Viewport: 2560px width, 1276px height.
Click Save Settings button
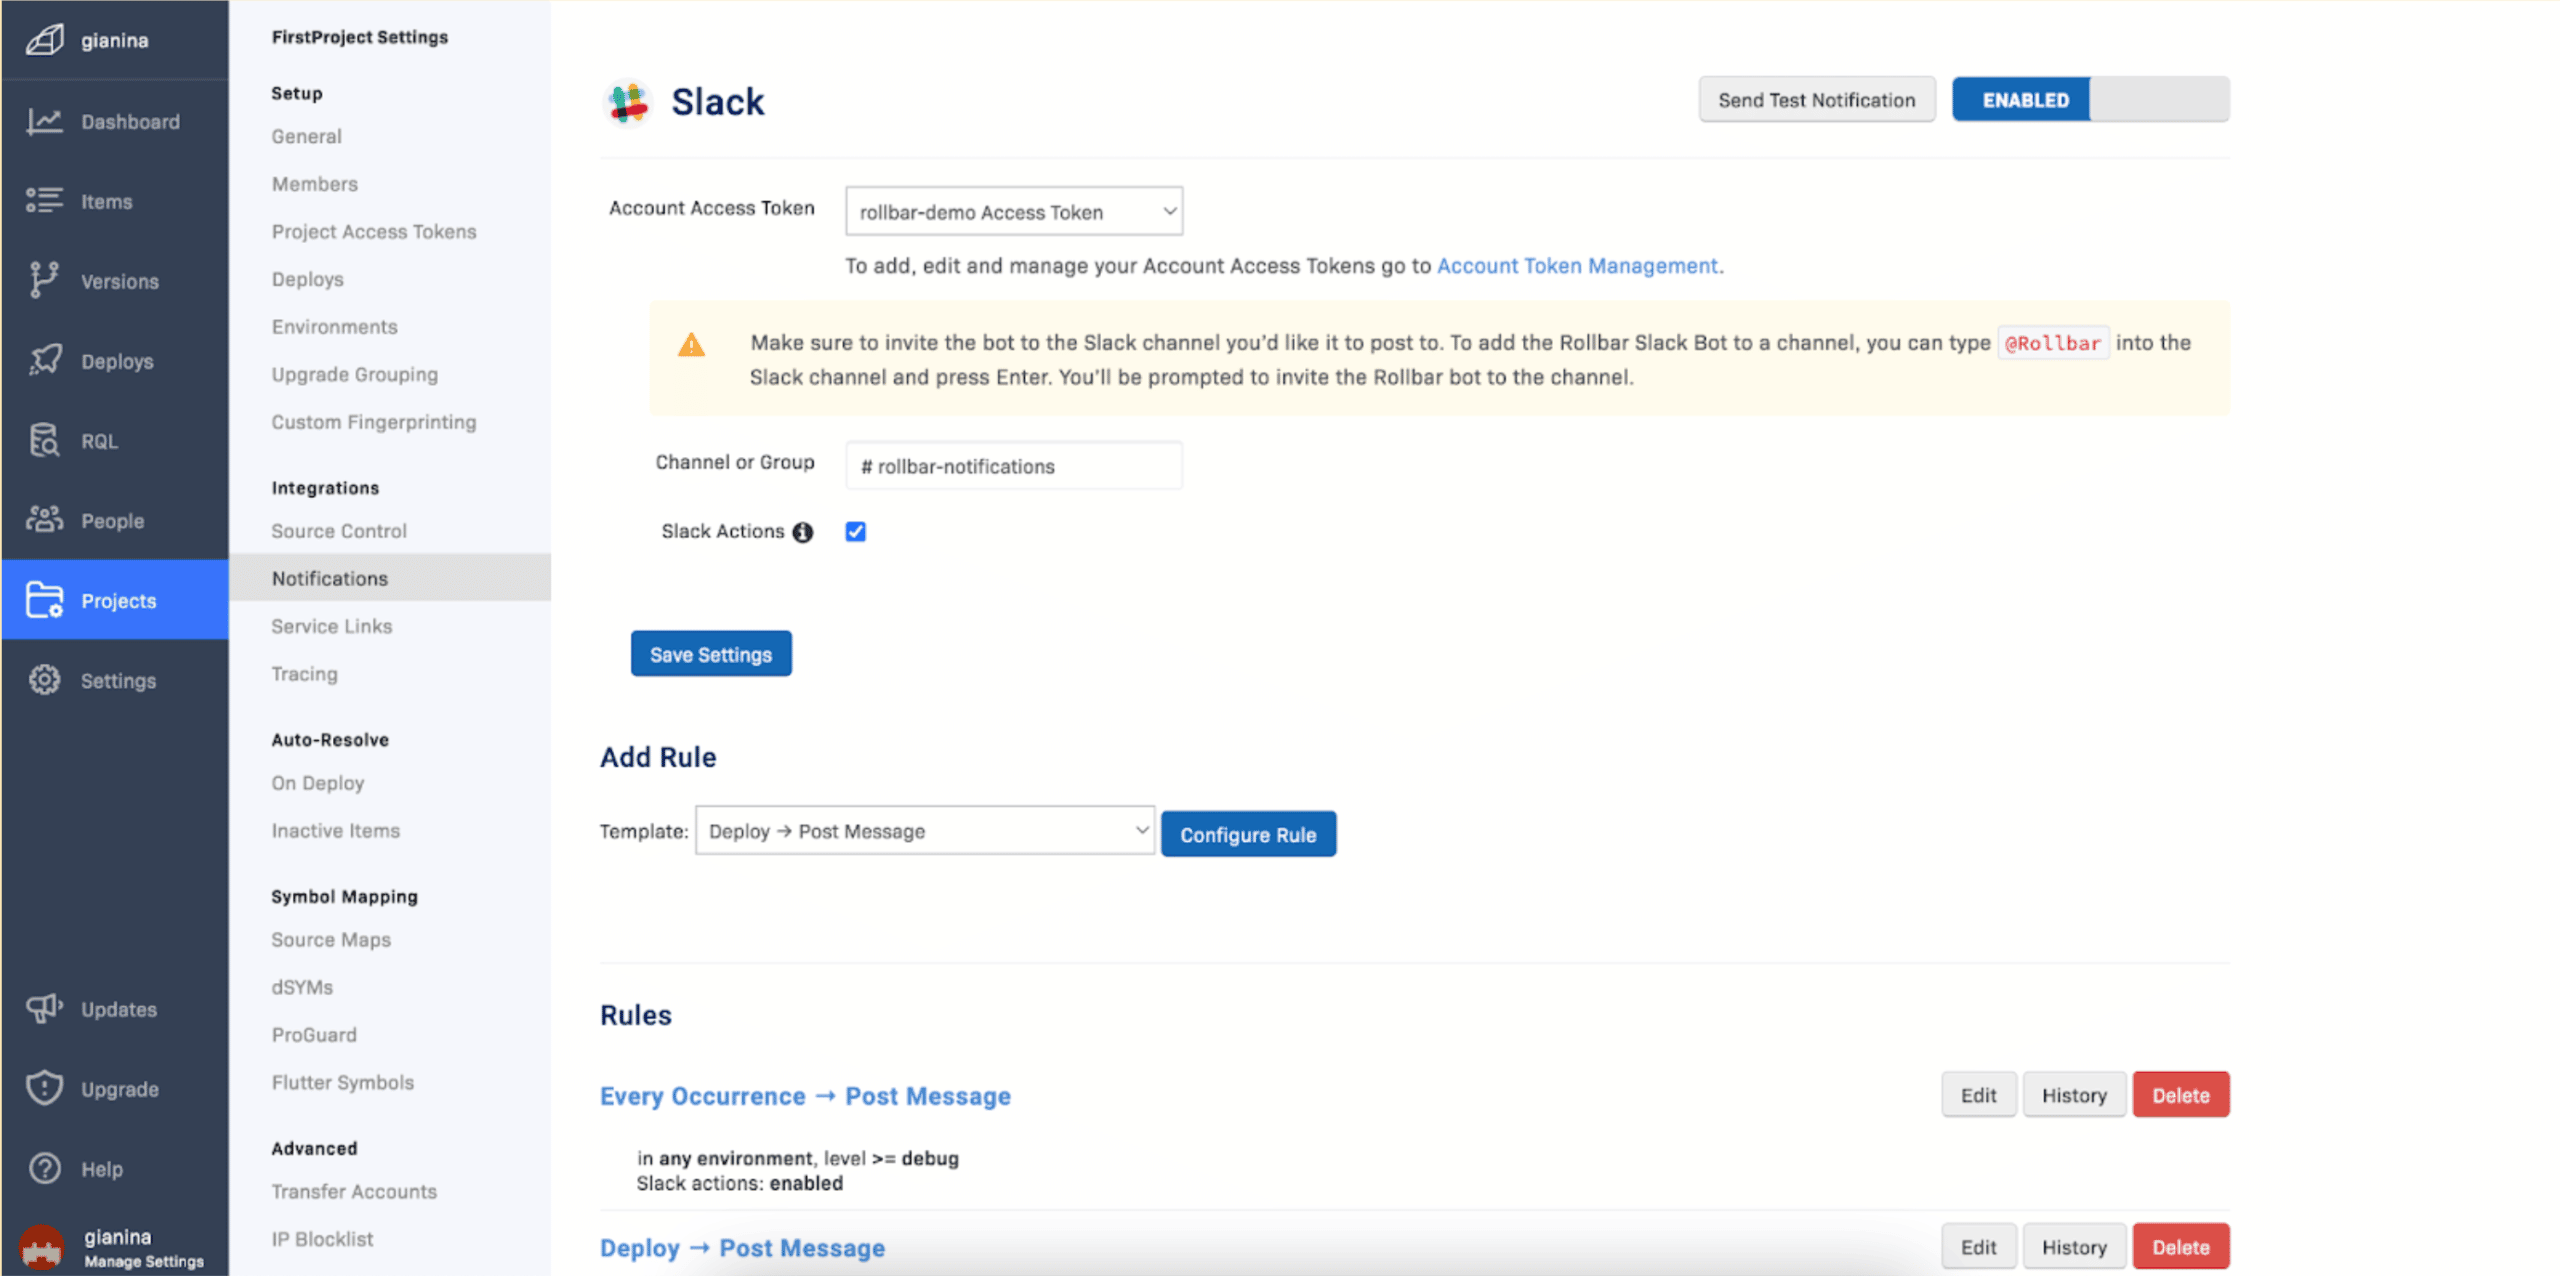(x=711, y=654)
